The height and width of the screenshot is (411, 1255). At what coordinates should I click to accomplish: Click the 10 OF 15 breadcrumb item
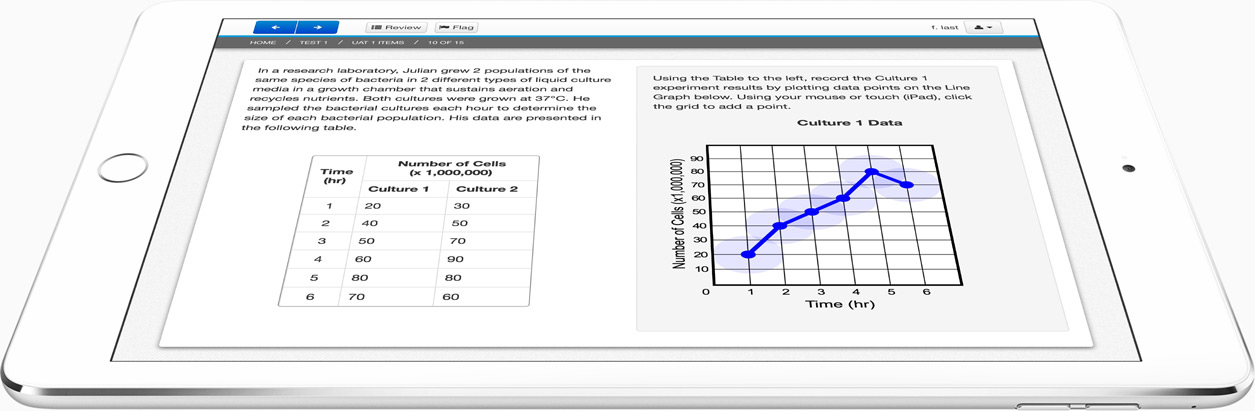(446, 43)
